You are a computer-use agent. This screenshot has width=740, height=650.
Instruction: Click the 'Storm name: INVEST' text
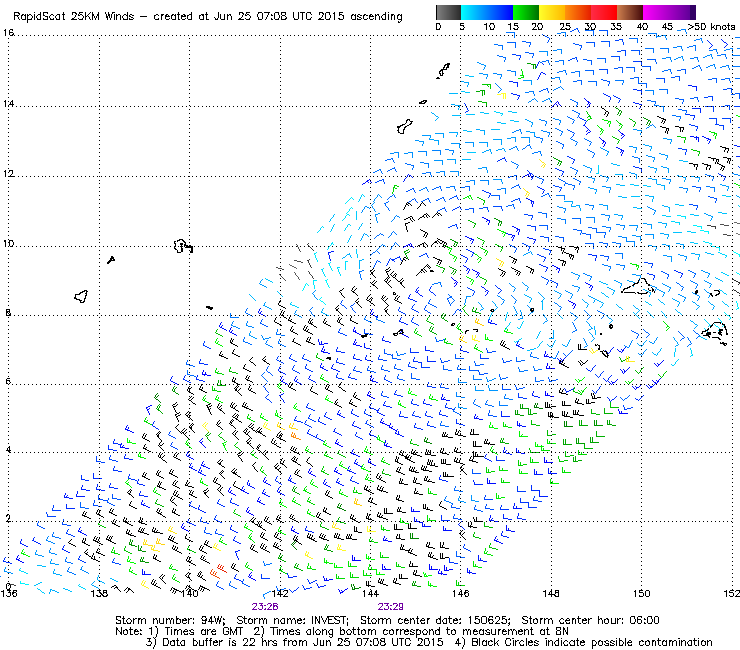(x=292, y=620)
